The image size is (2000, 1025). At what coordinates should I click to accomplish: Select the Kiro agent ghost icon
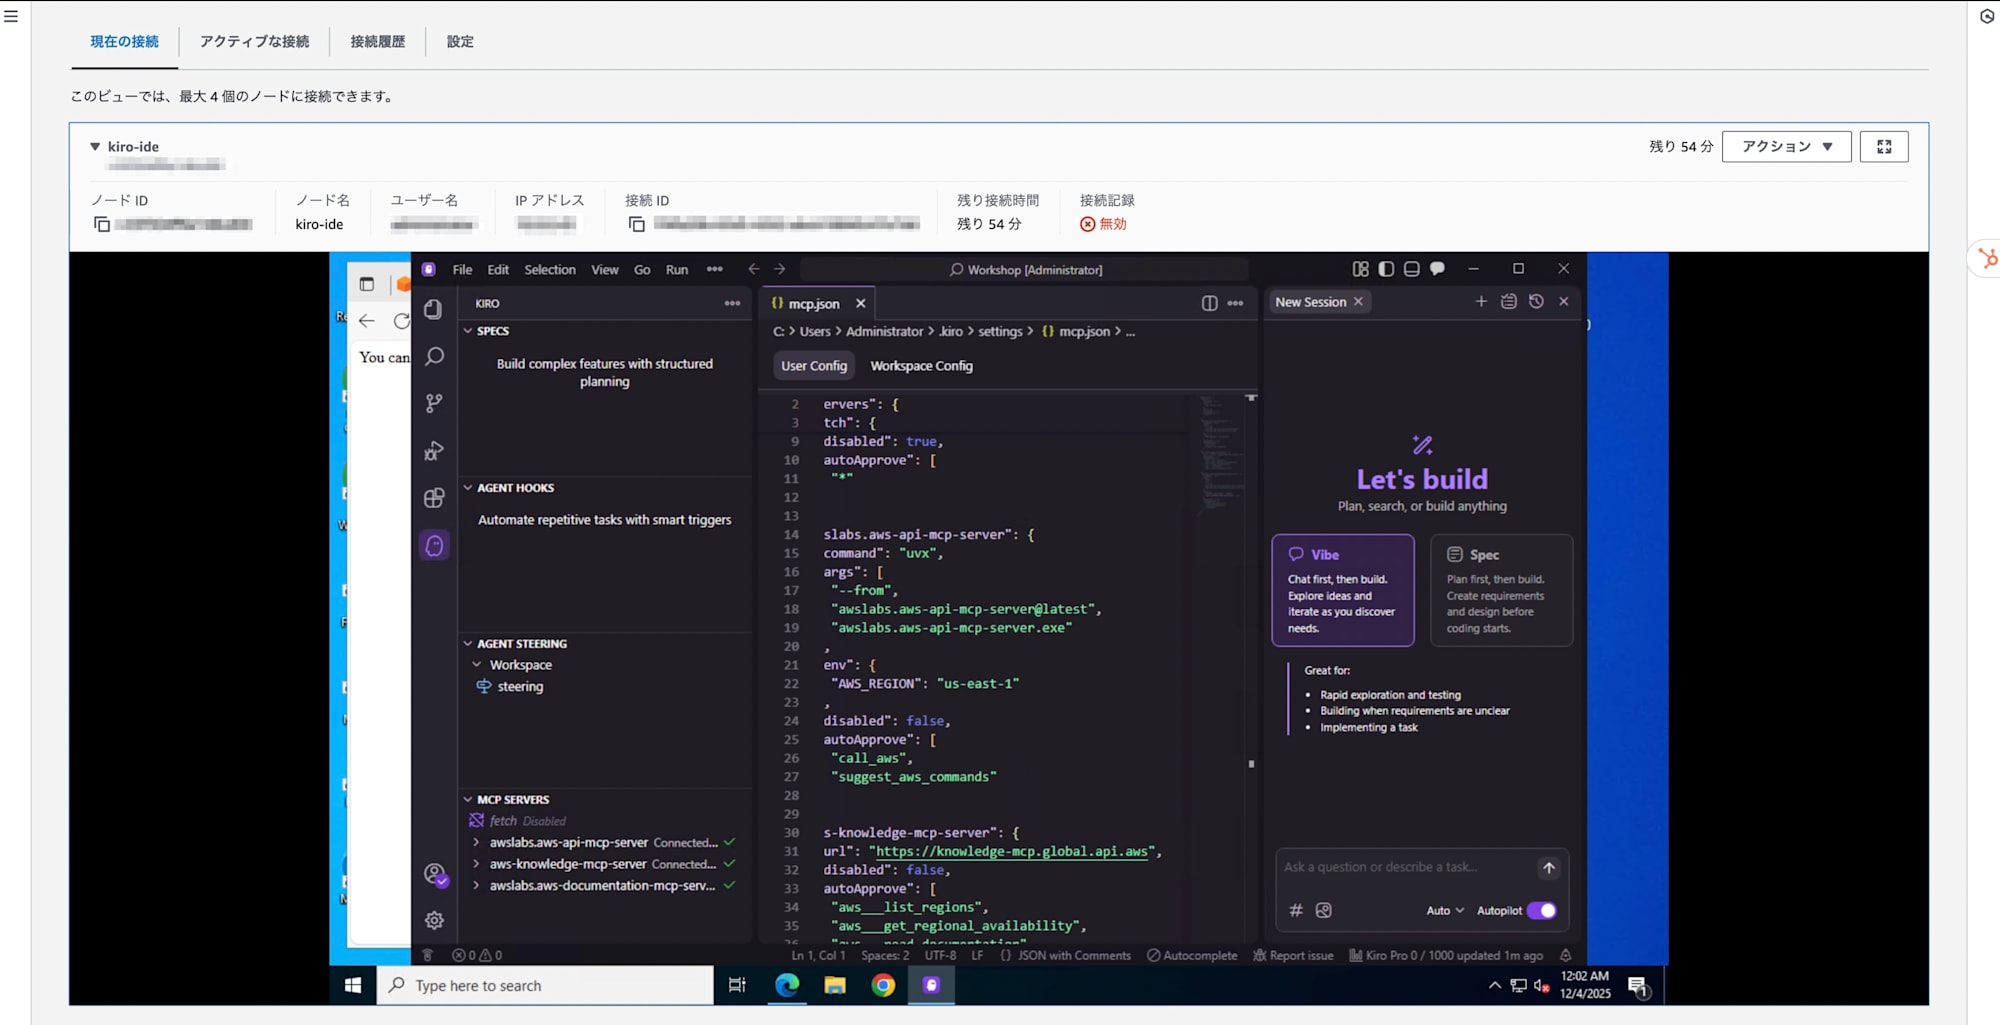(x=434, y=544)
